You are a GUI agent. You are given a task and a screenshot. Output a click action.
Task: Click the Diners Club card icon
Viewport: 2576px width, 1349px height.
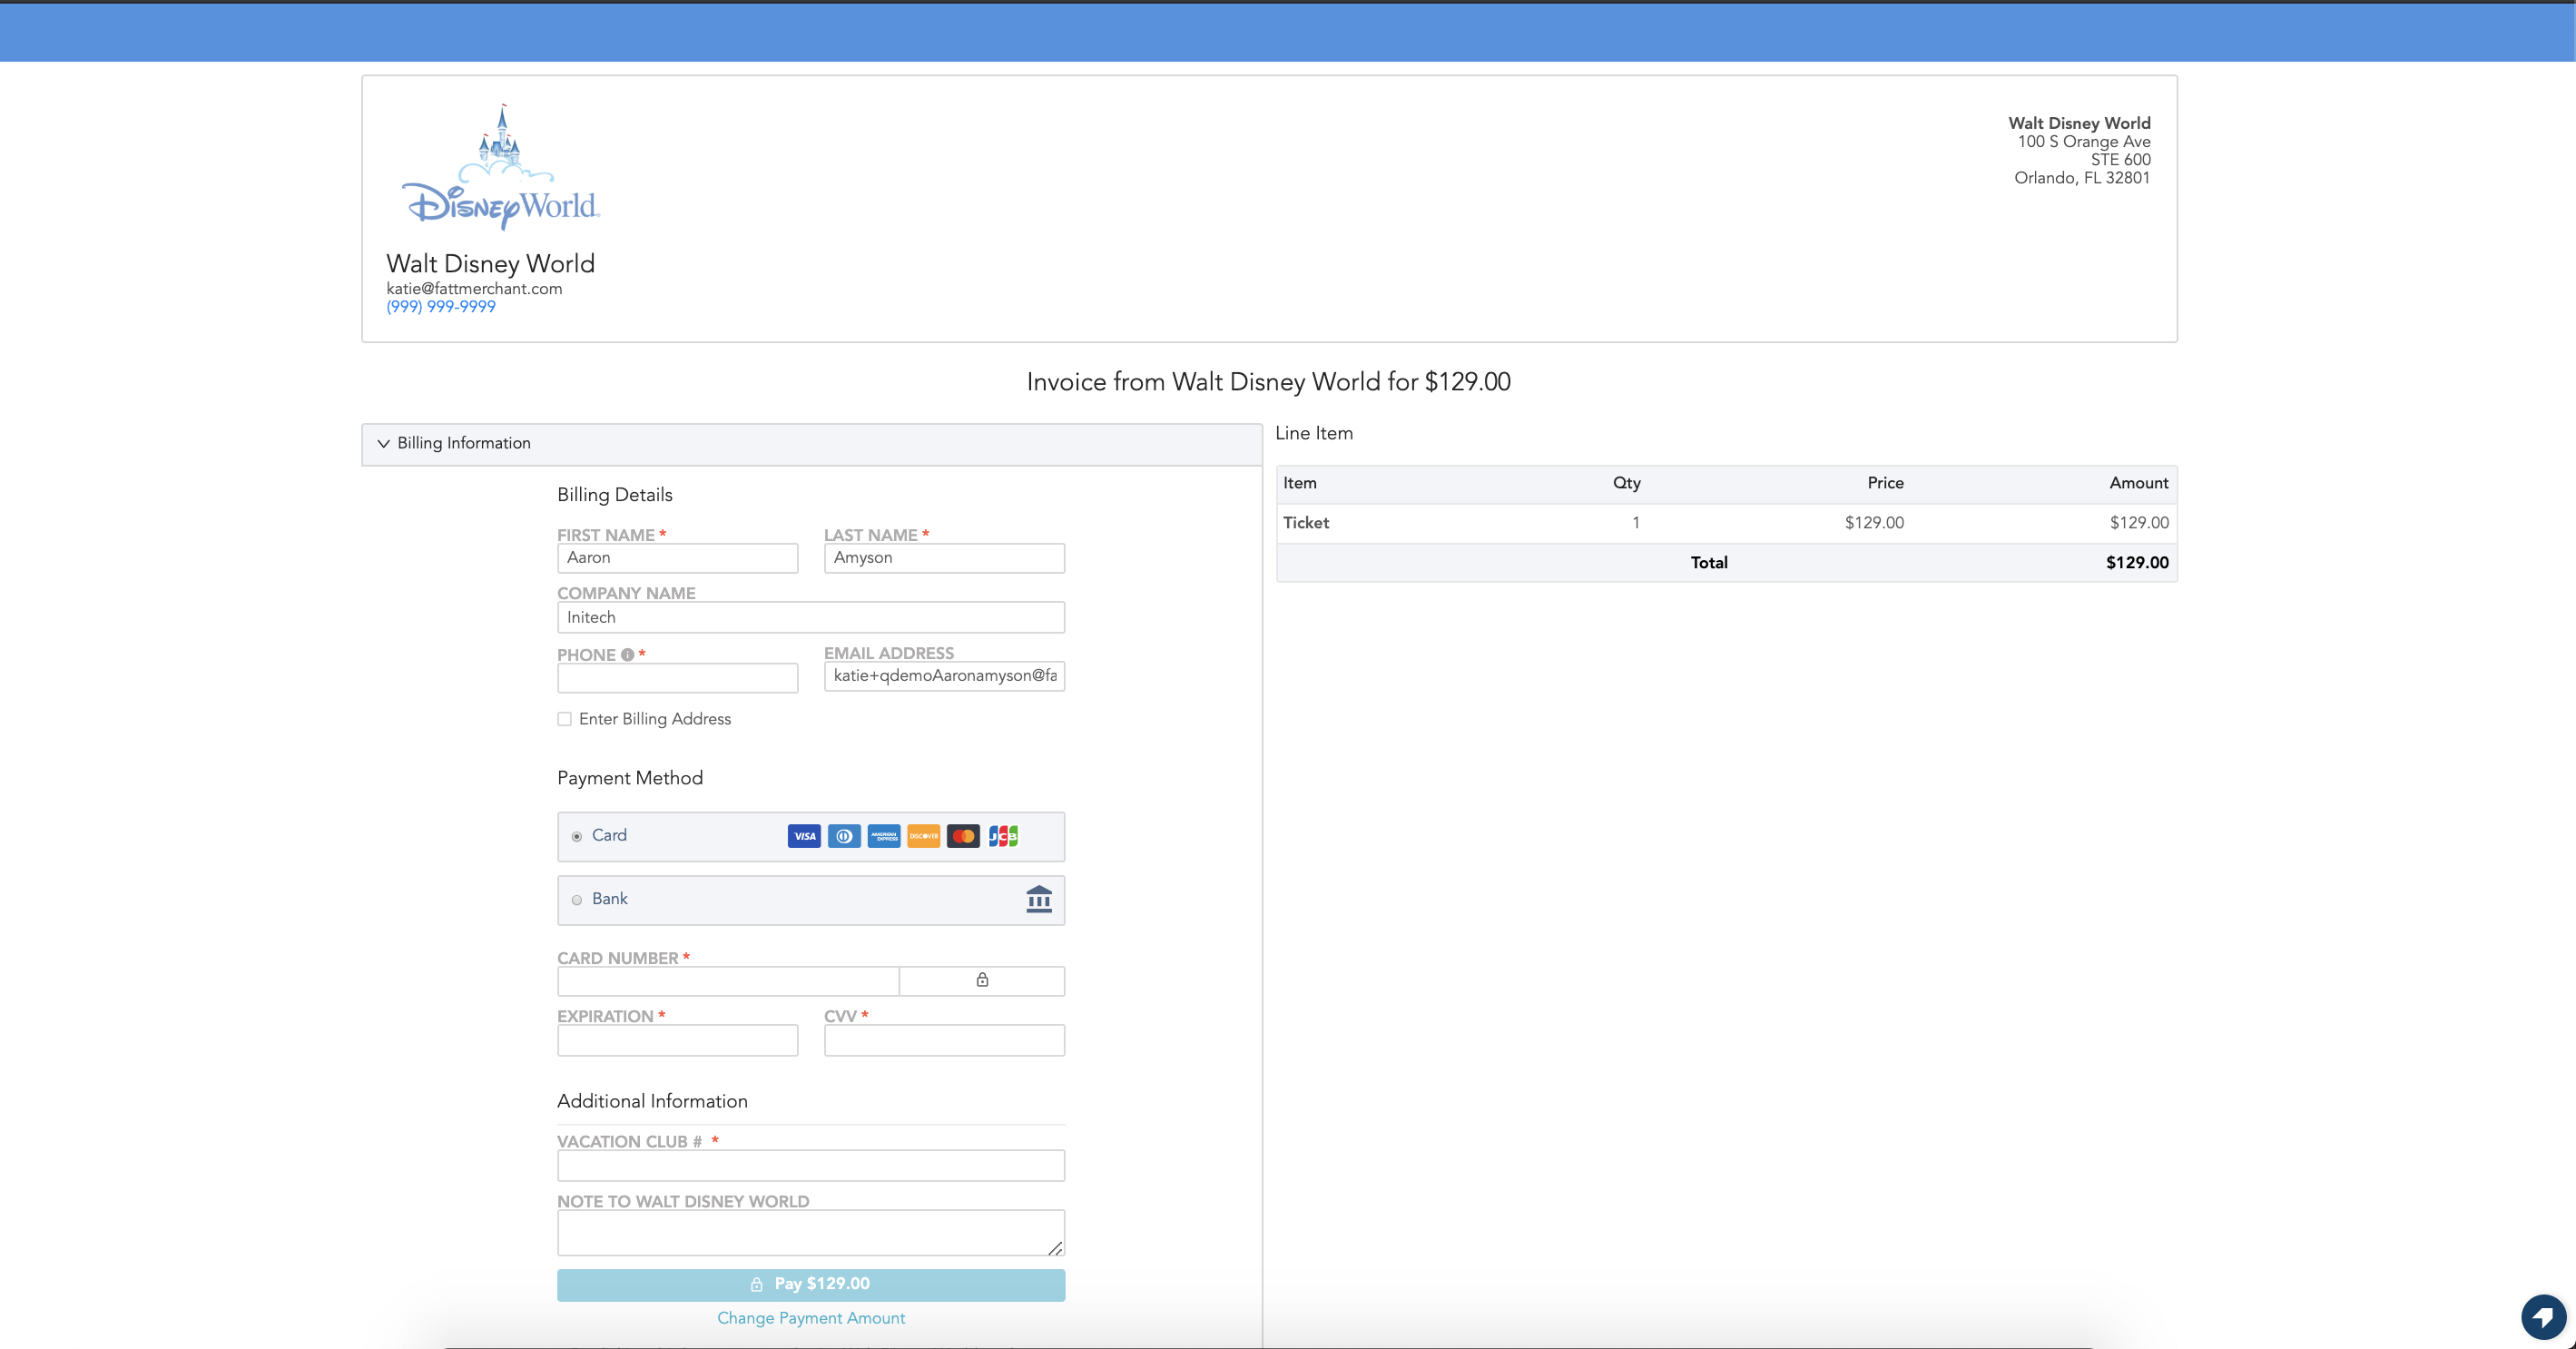(844, 836)
